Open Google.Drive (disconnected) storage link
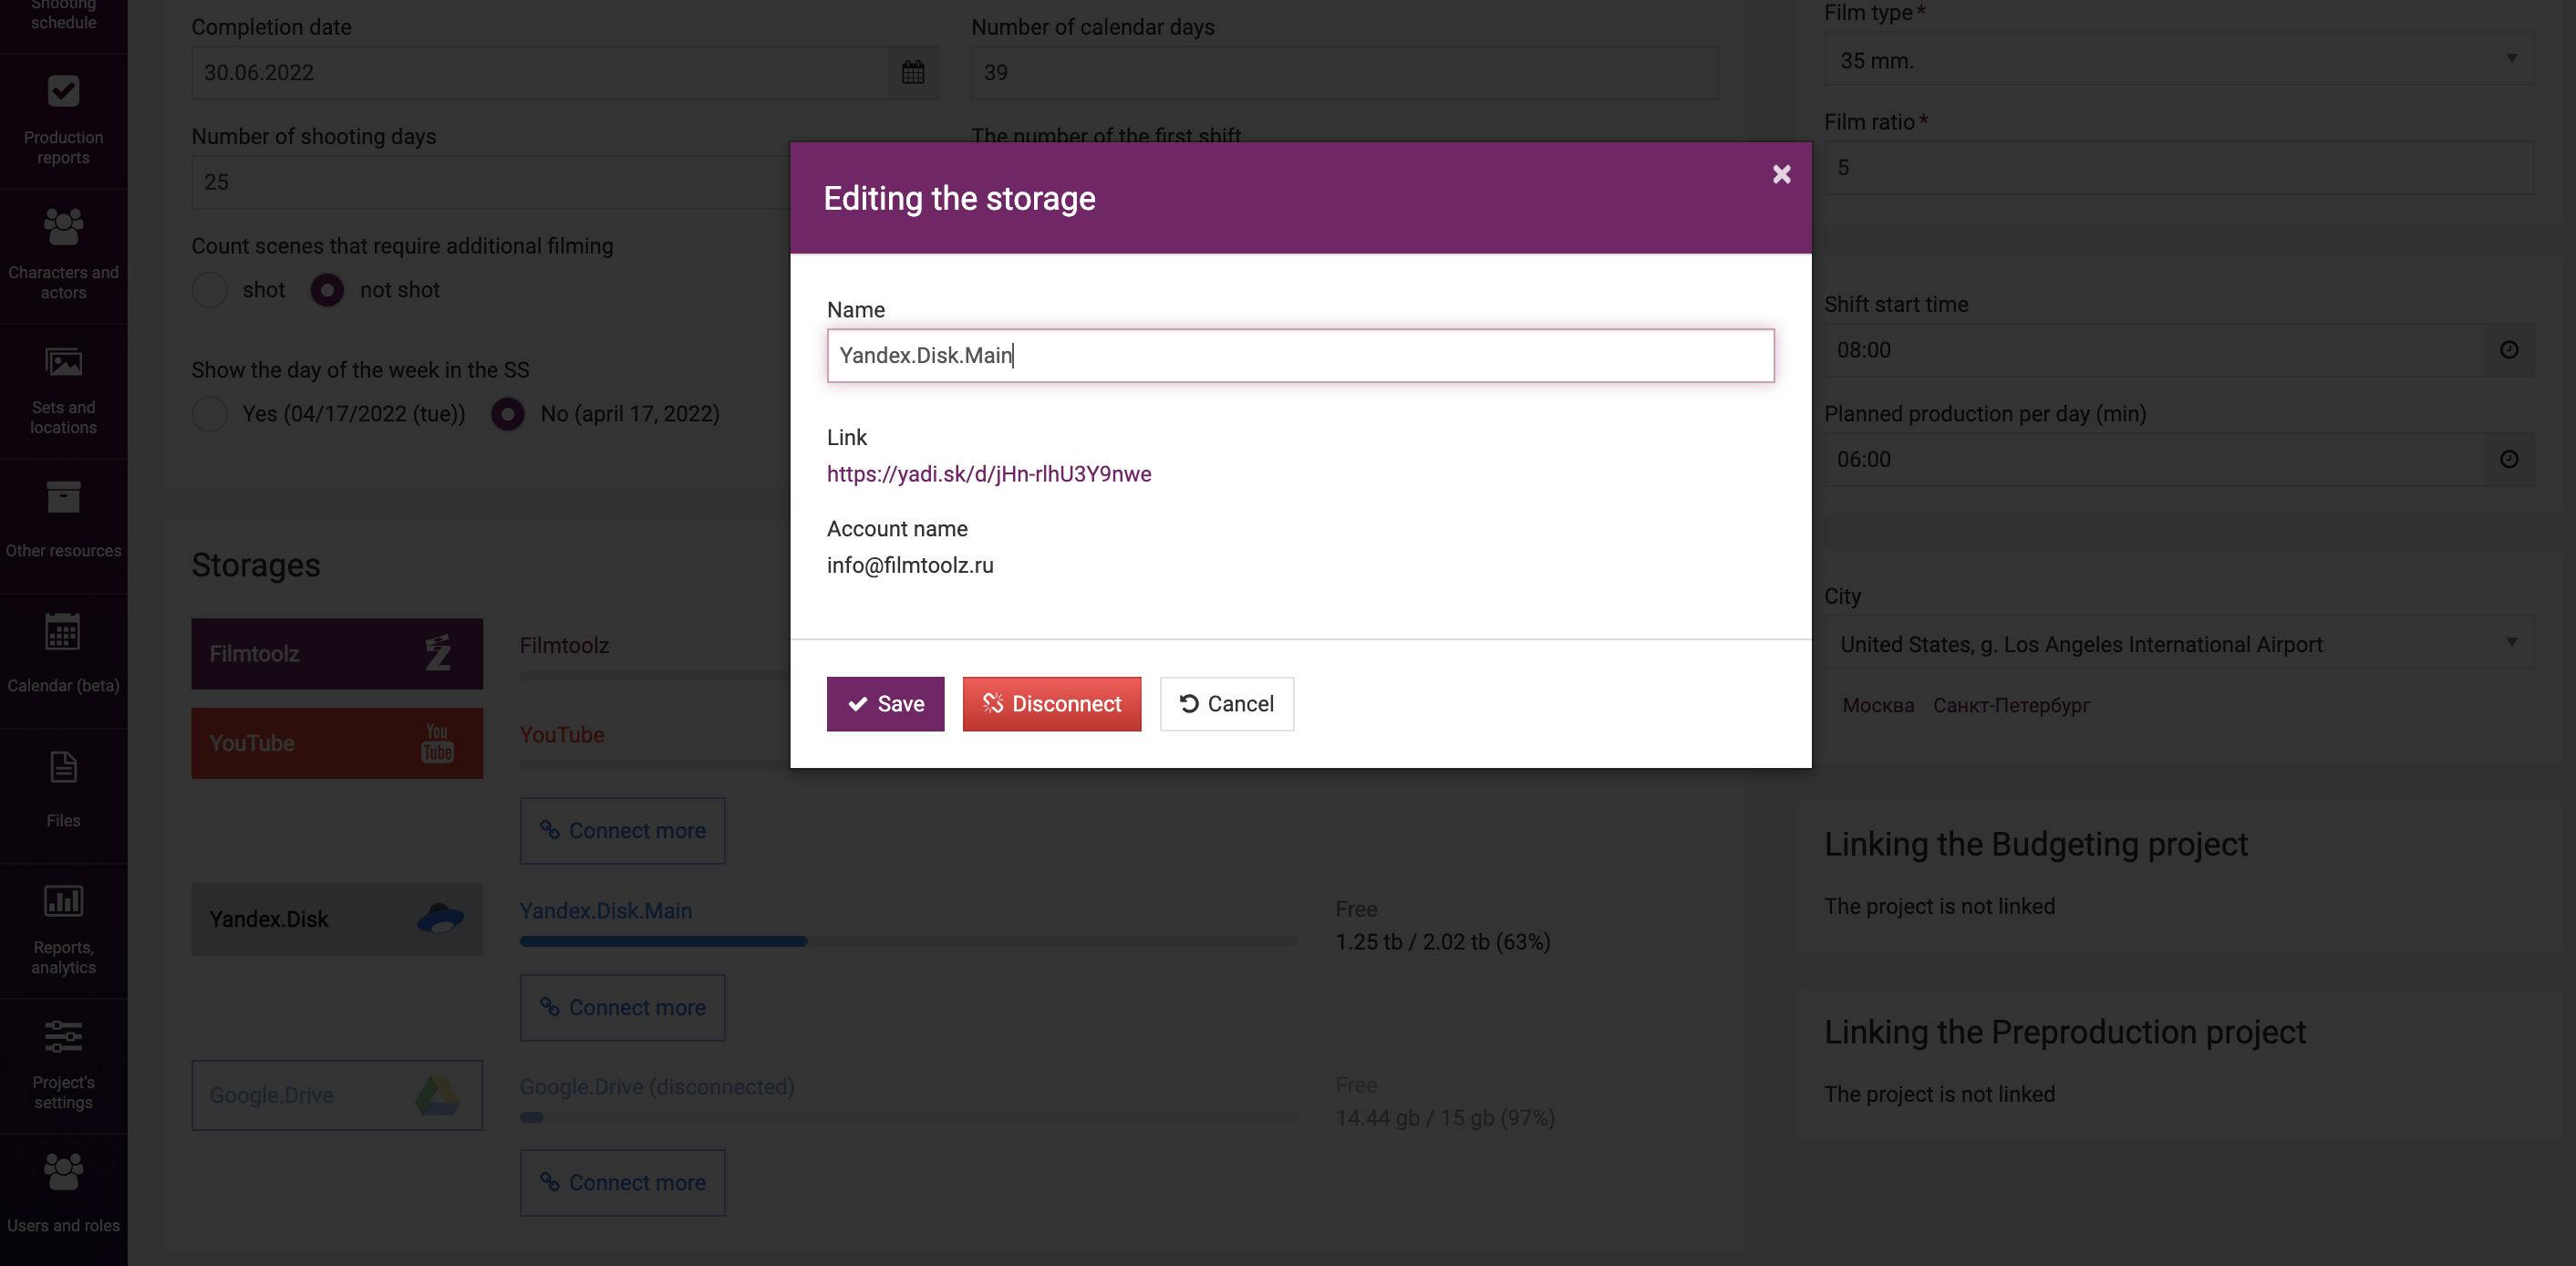The image size is (2576, 1266). click(657, 1087)
